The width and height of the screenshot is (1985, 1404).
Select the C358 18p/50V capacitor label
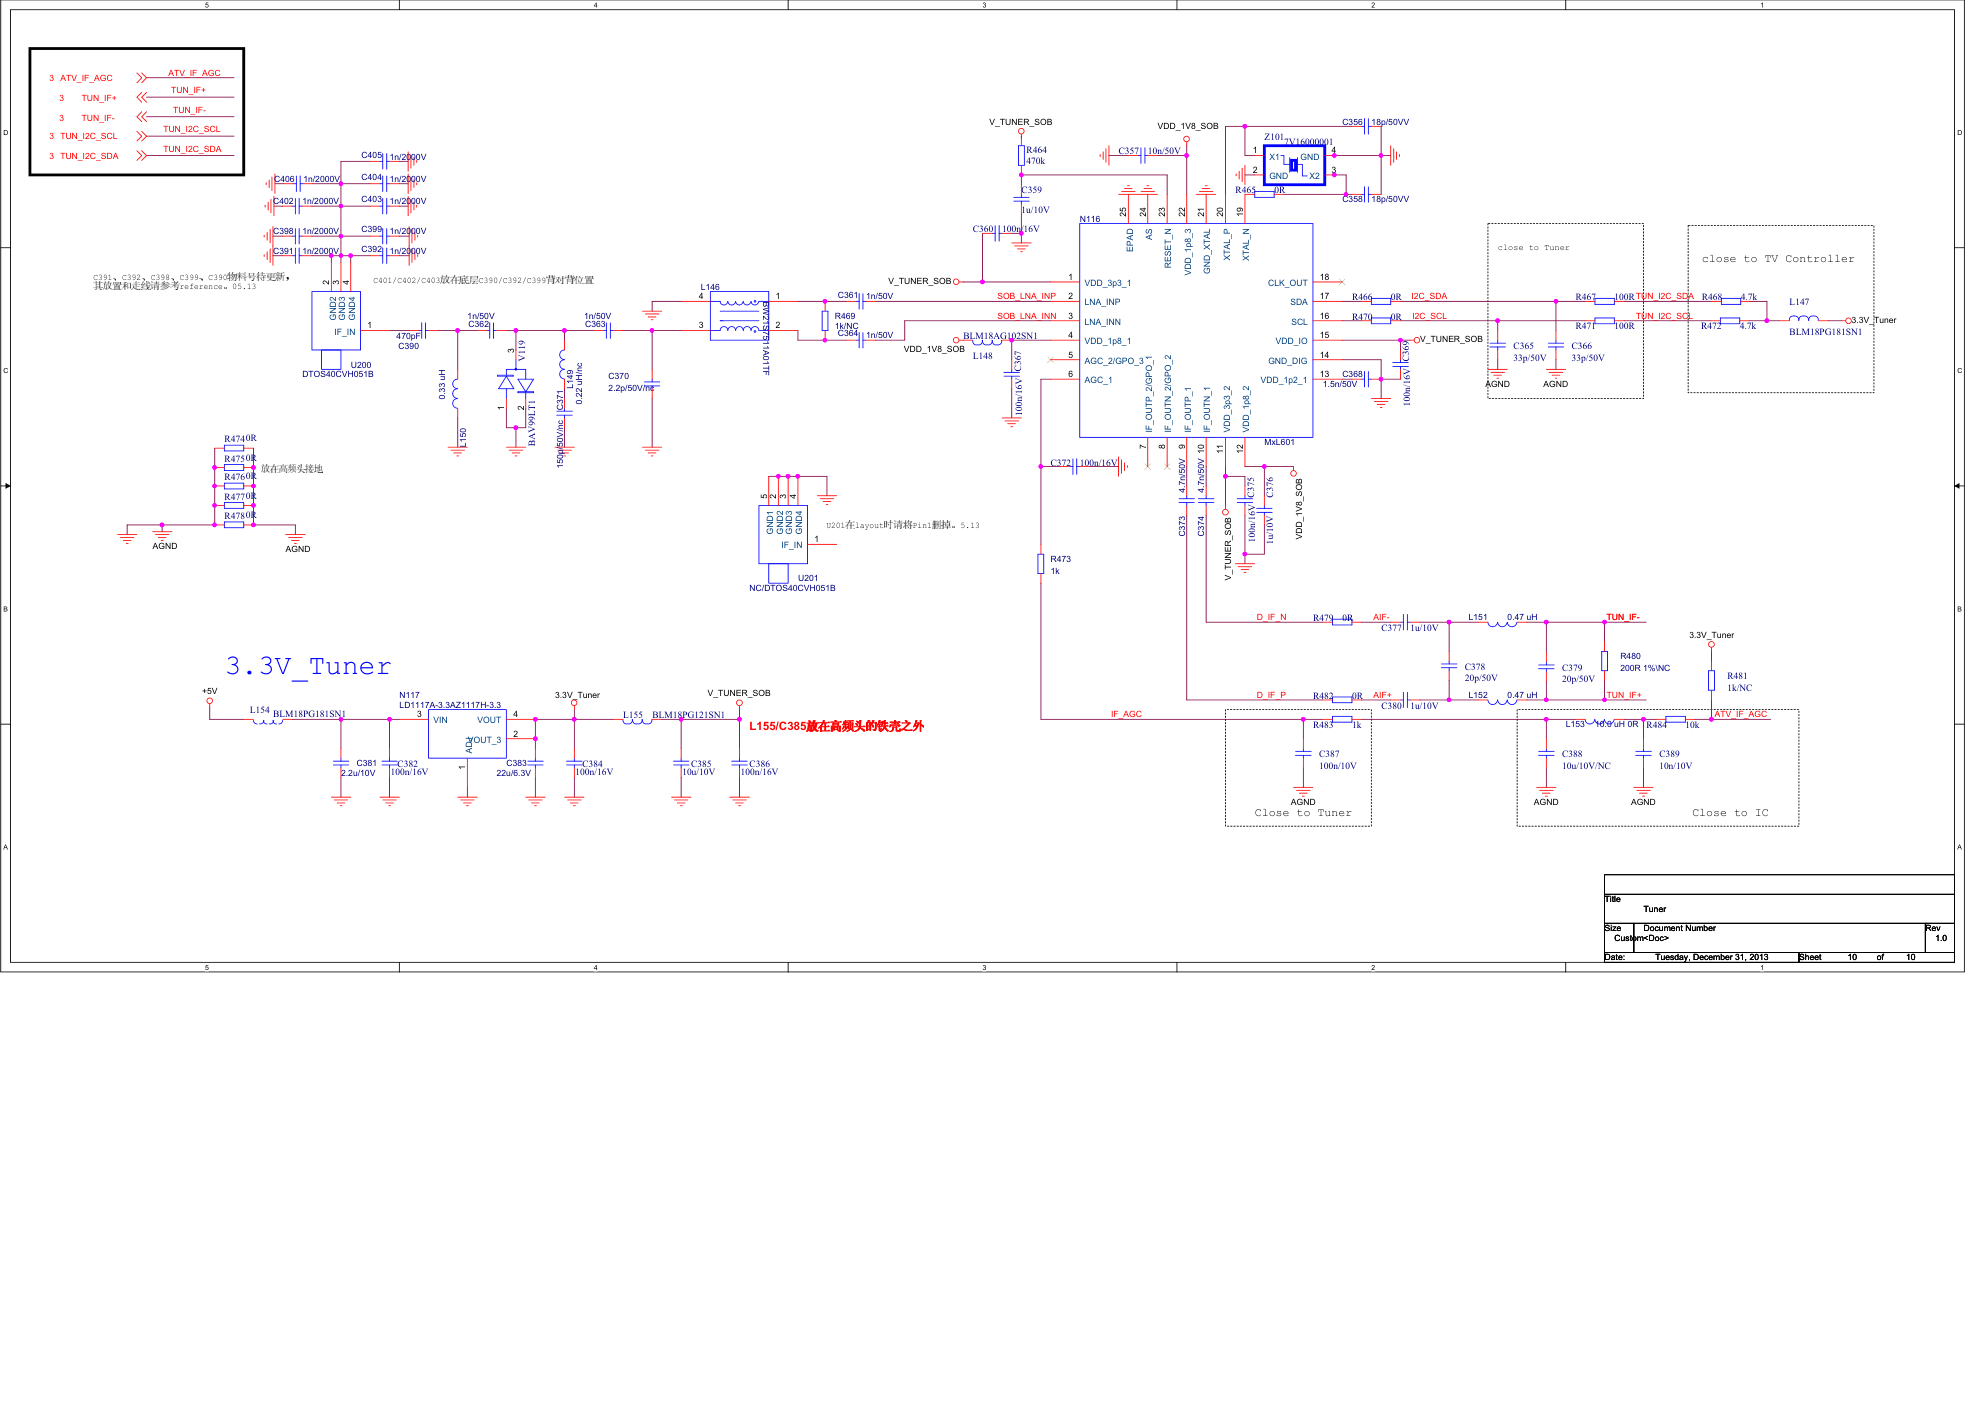click(x=1375, y=199)
